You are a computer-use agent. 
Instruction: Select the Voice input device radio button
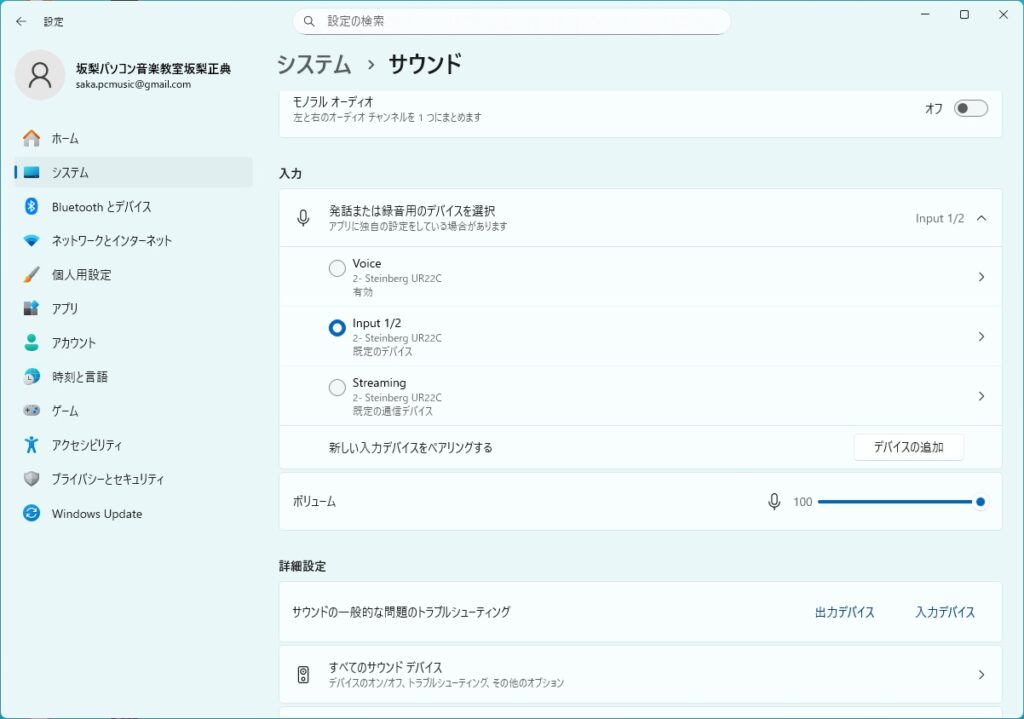click(337, 269)
